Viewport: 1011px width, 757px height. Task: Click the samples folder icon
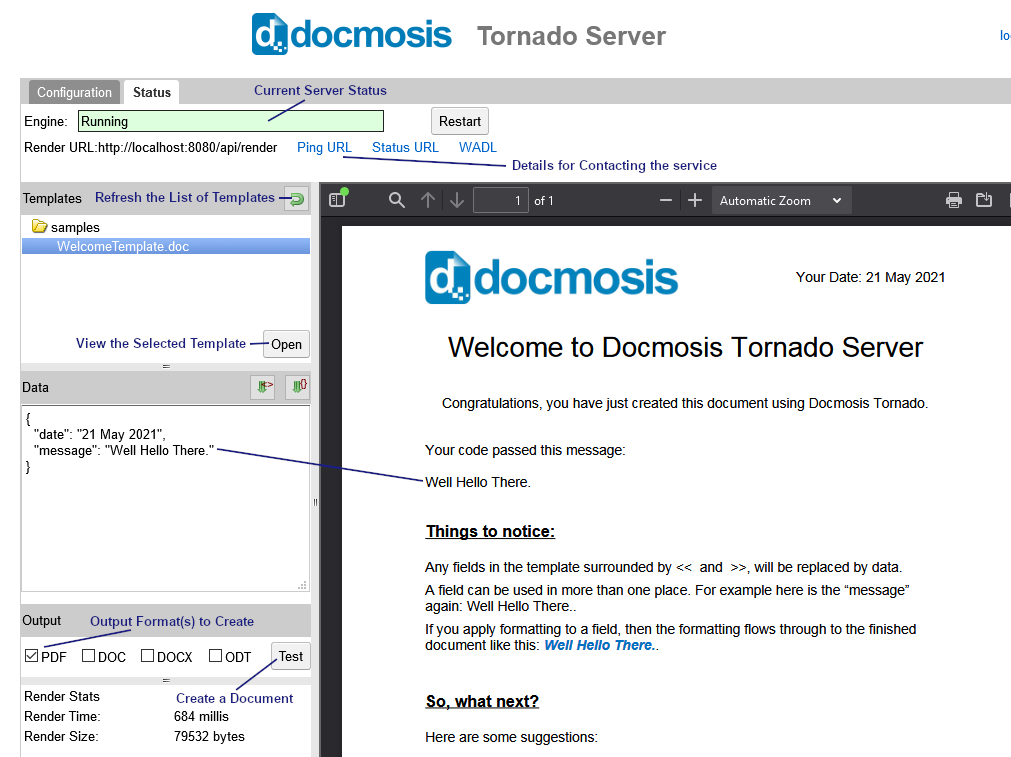tap(39, 226)
